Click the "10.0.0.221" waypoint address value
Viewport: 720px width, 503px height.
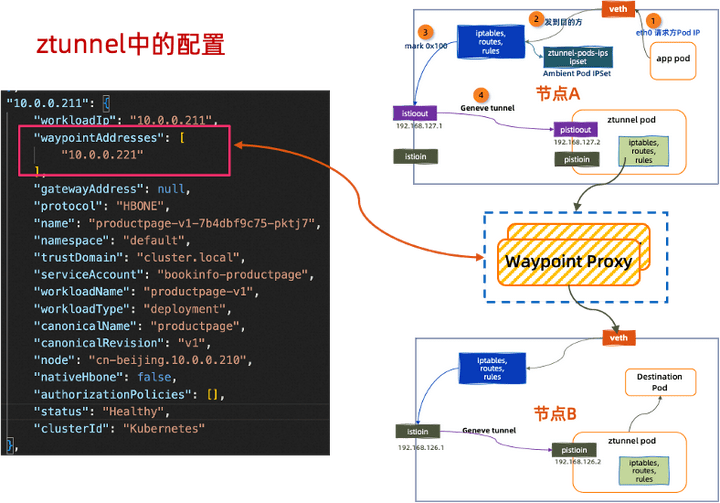pos(102,154)
